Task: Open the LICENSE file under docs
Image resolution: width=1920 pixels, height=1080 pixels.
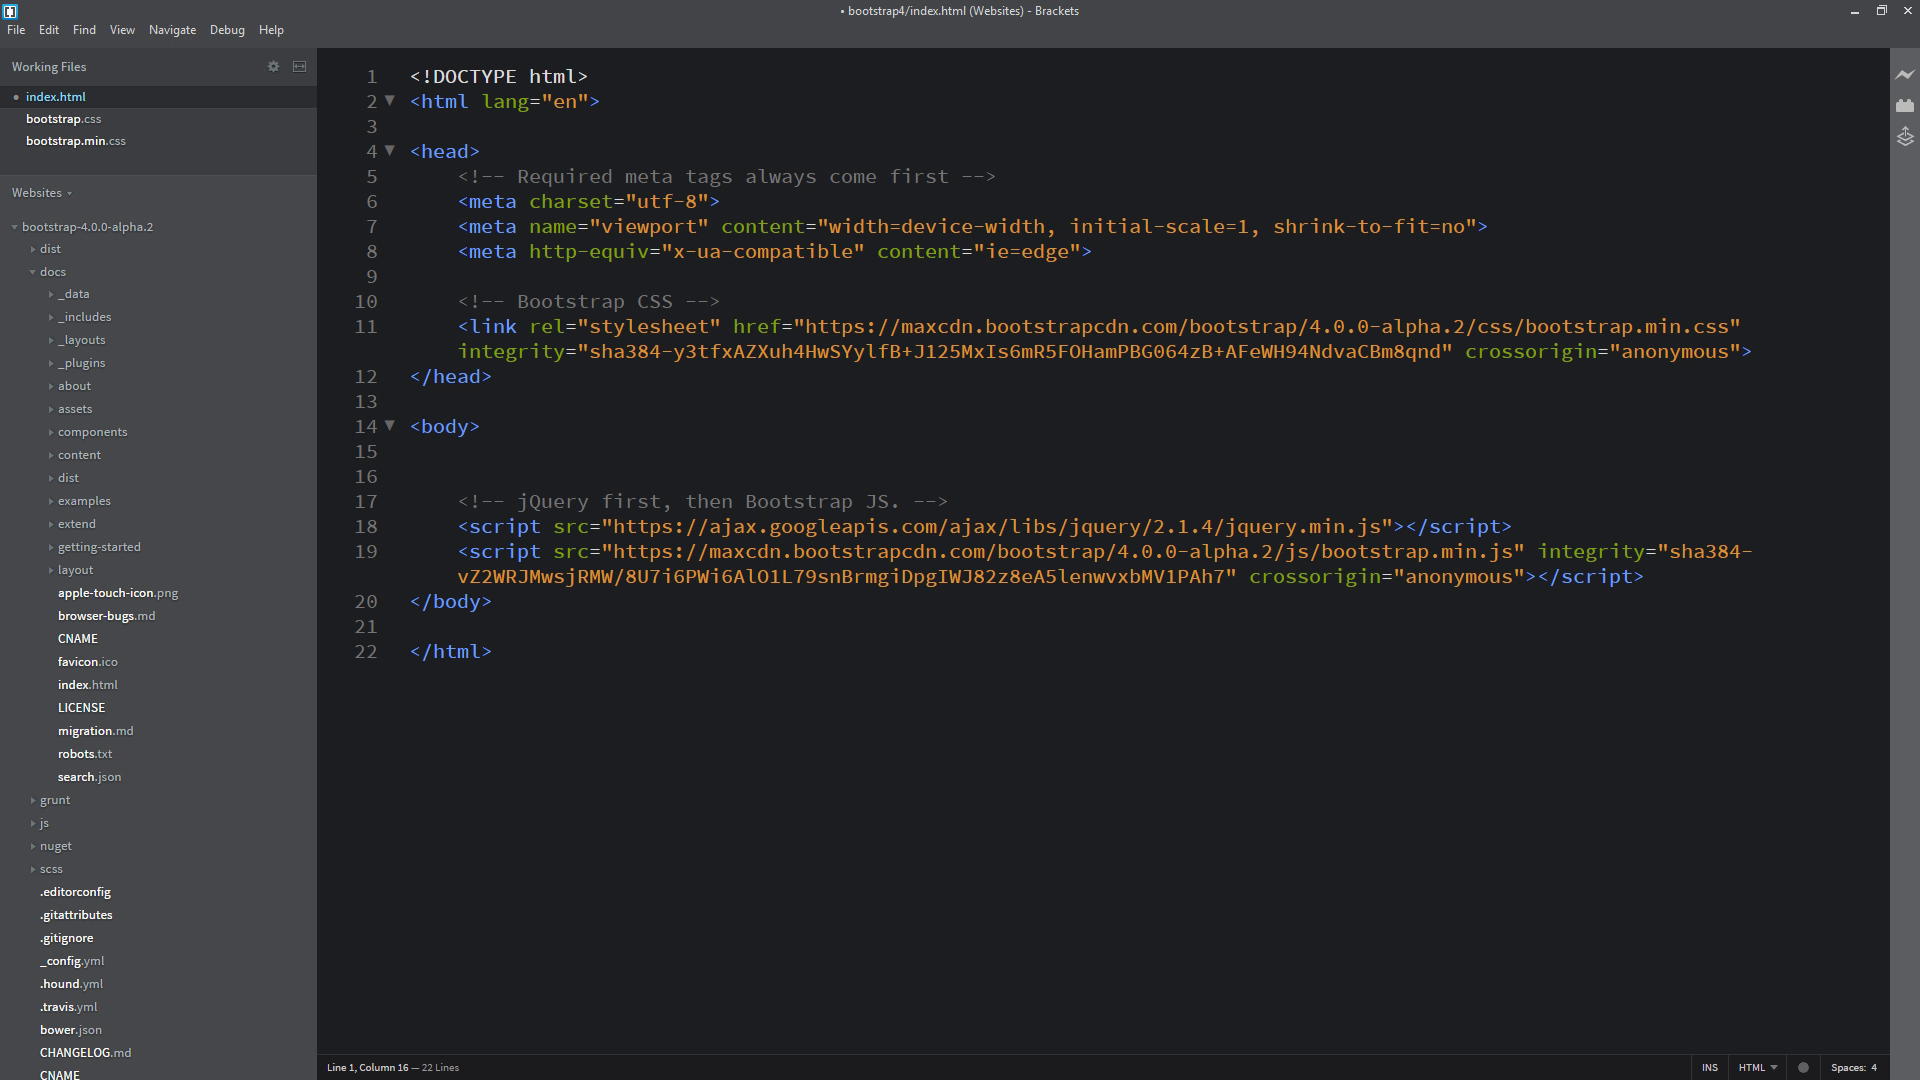Action: [x=81, y=708]
